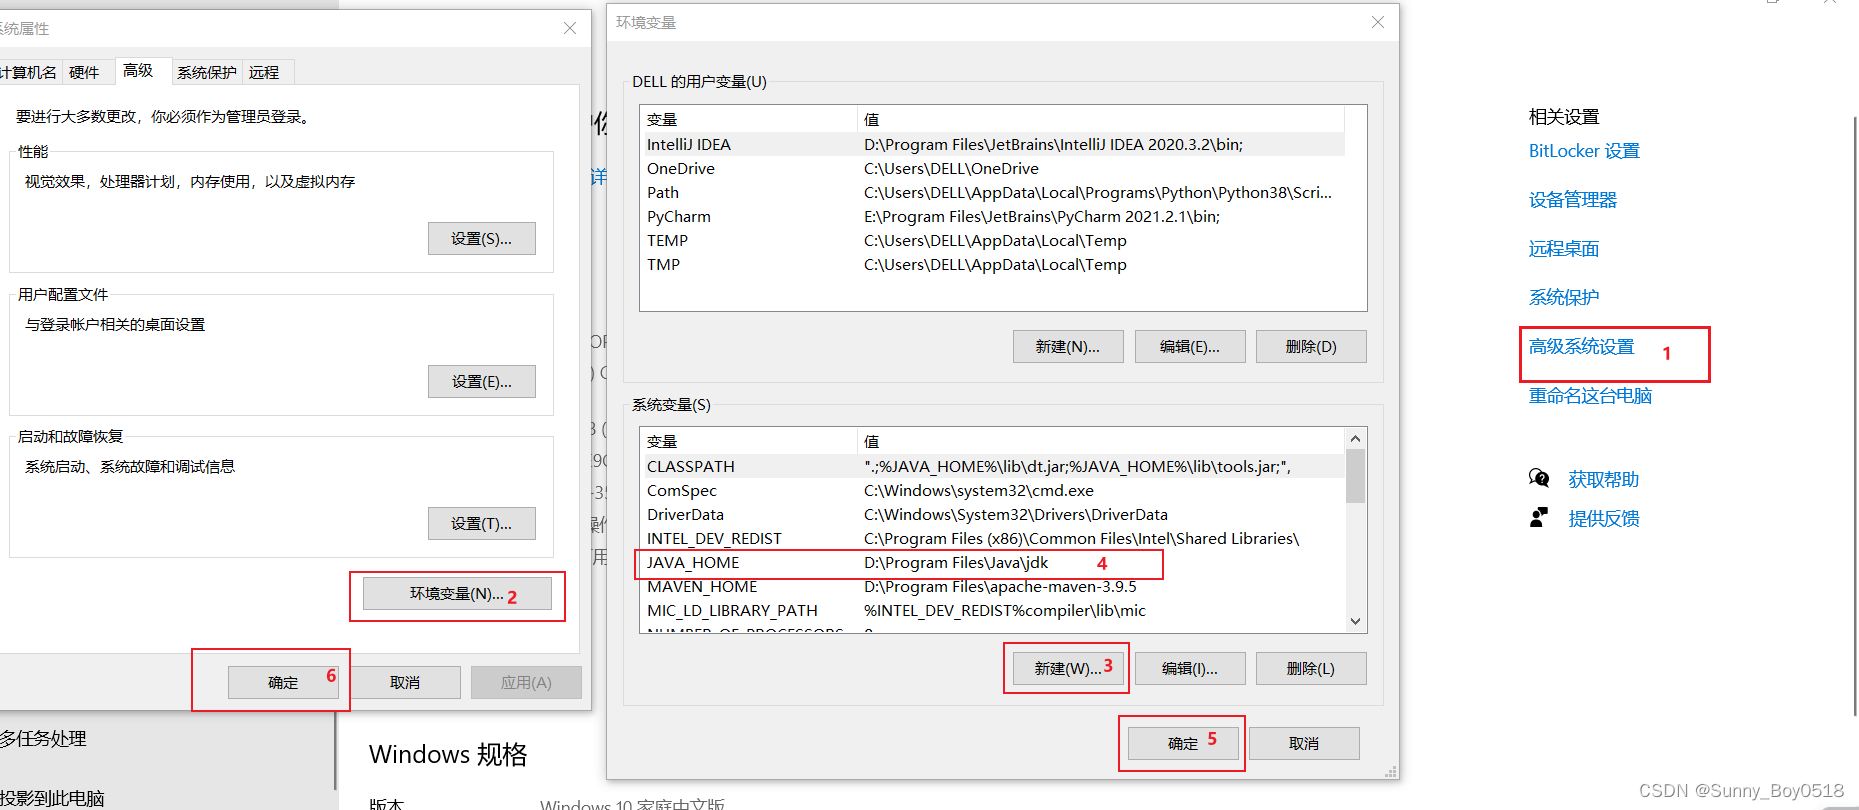Select the OneDrive user variable row
The width and height of the screenshot is (1859, 810).
point(992,168)
